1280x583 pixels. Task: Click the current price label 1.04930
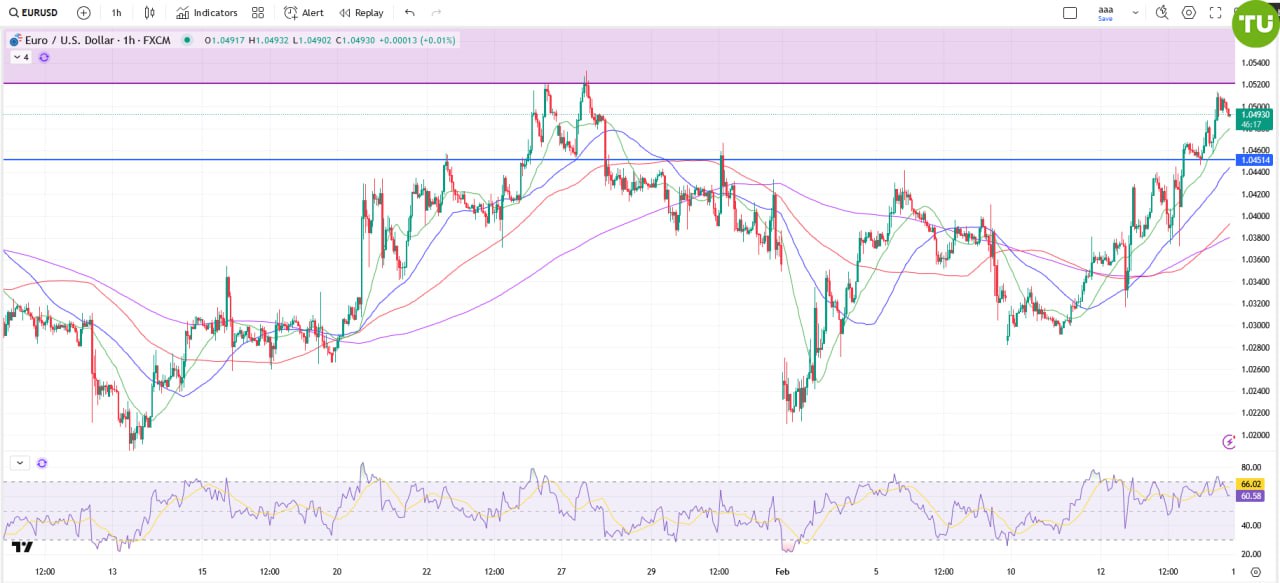[1254, 115]
